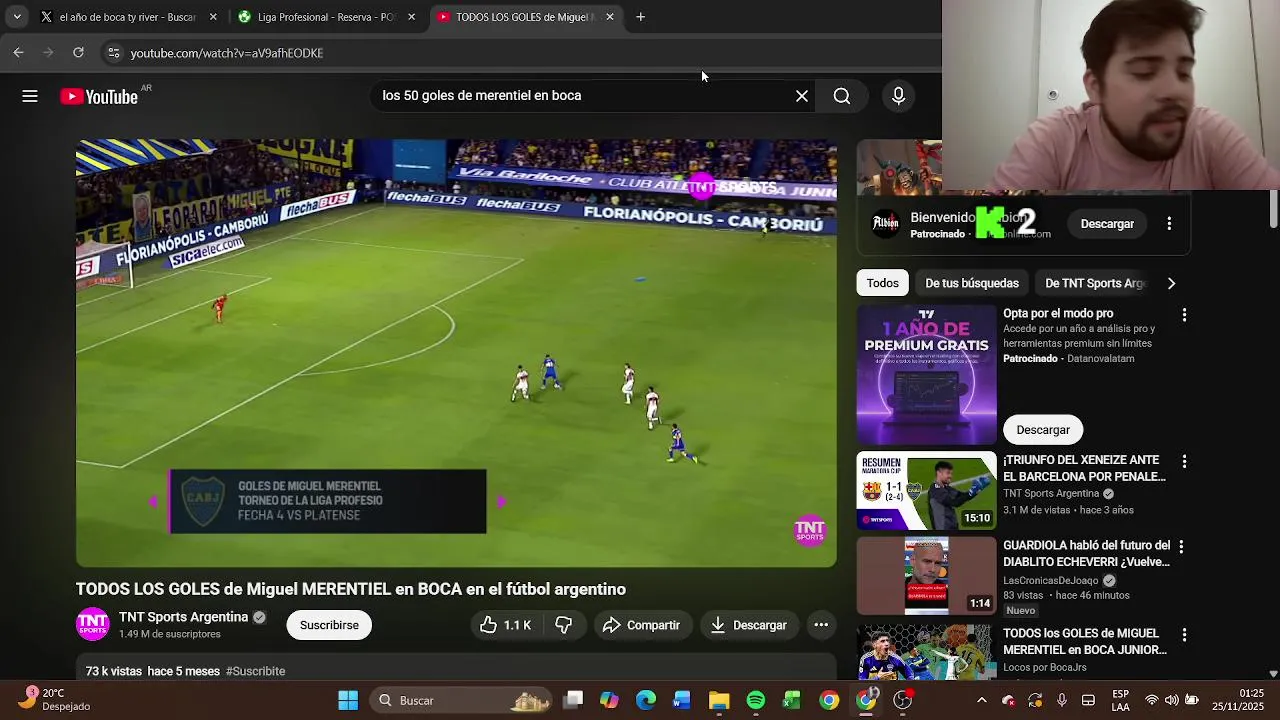Open File Explorer from the taskbar
Viewport: 1280px width, 720px height.
pyautogui.click(x=719, y=700)
